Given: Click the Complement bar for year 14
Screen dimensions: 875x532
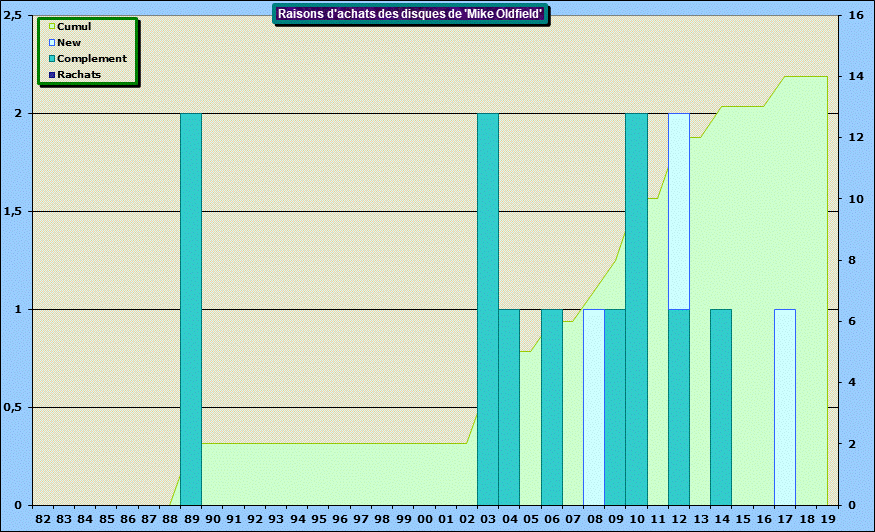Looking at the screenshot, I should (x=721, y=407).
